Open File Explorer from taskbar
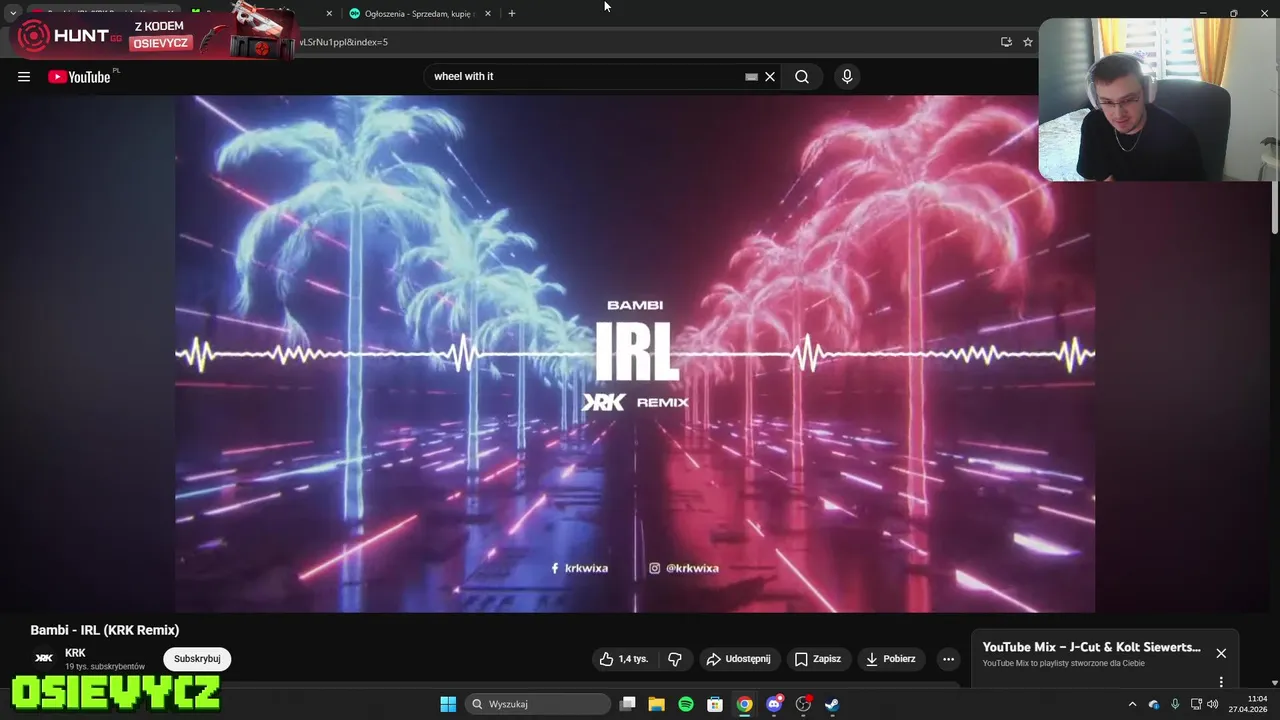 [x=657, y=704]
